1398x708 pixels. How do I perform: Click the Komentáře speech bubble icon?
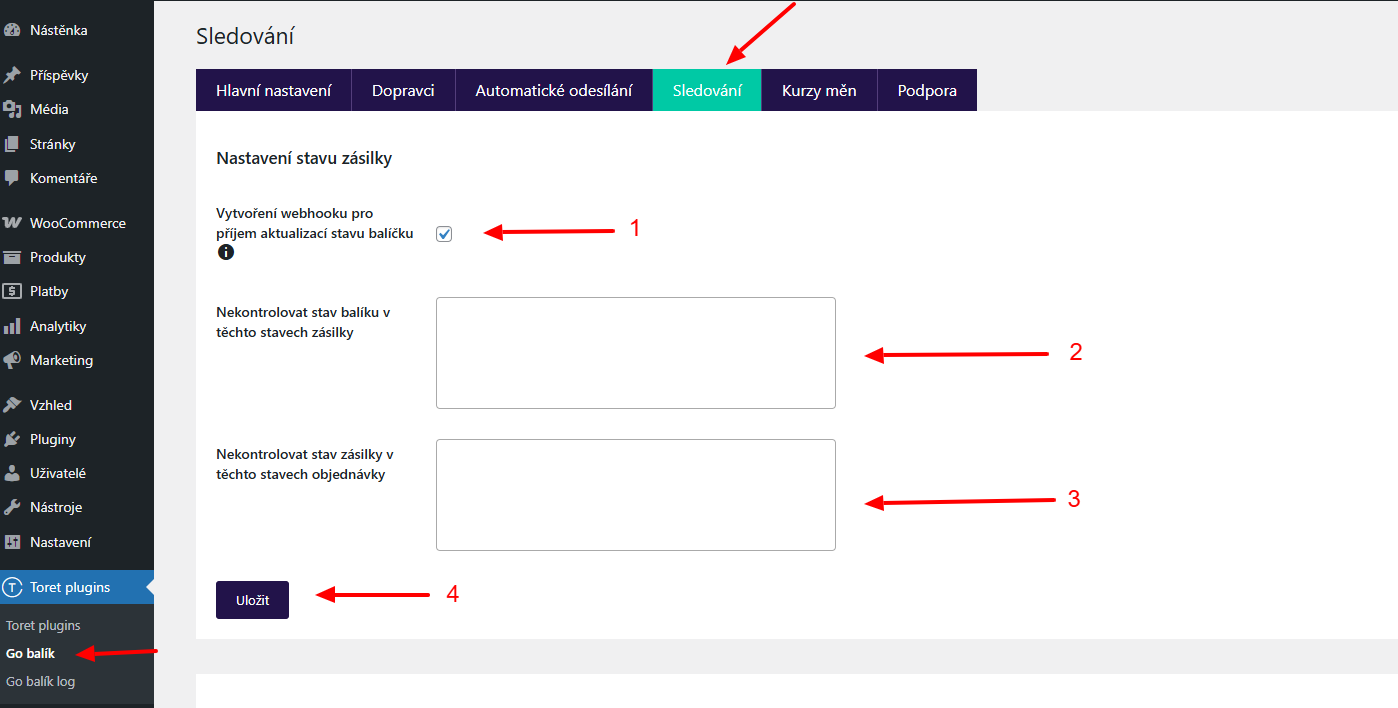click(x=12, y=178)
